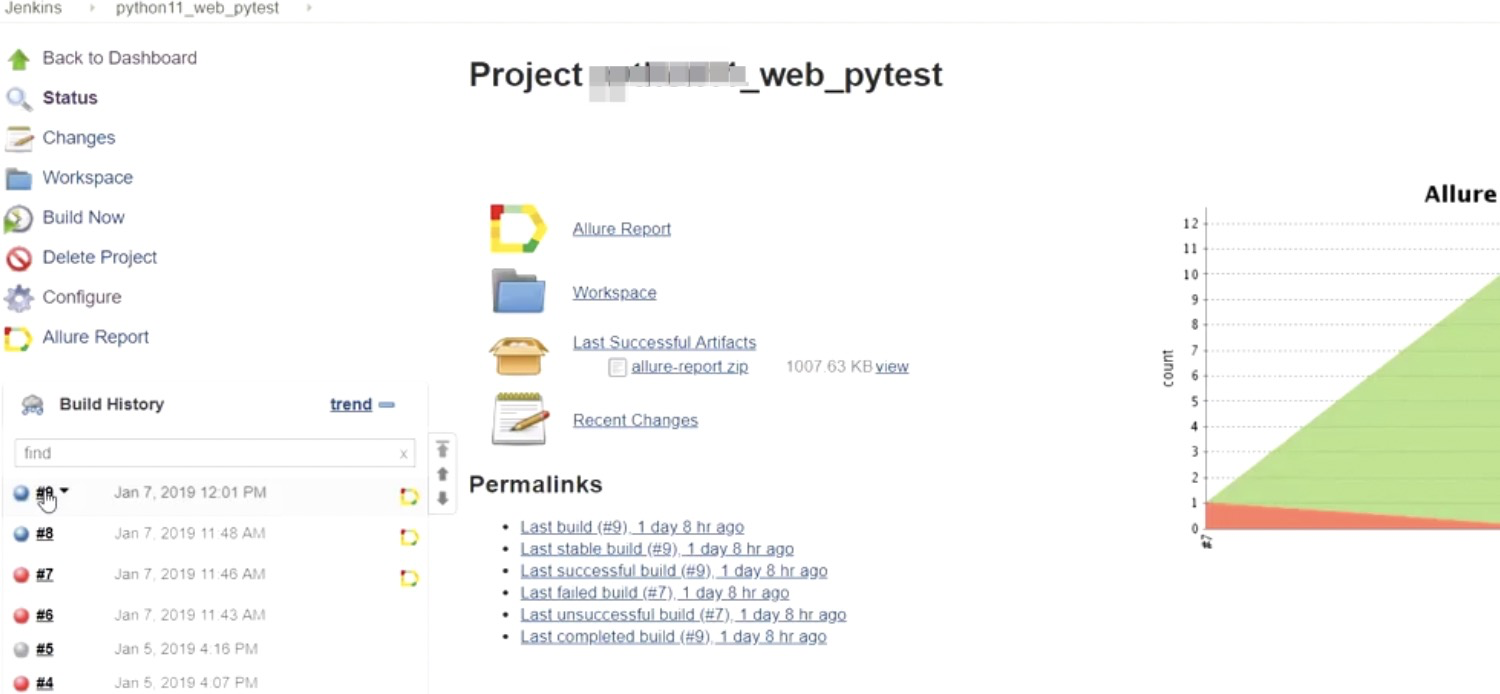1500x694 pixels.
Task: Go Back to Dashboard
Action: pyautogui.click(x=119, y=58)
